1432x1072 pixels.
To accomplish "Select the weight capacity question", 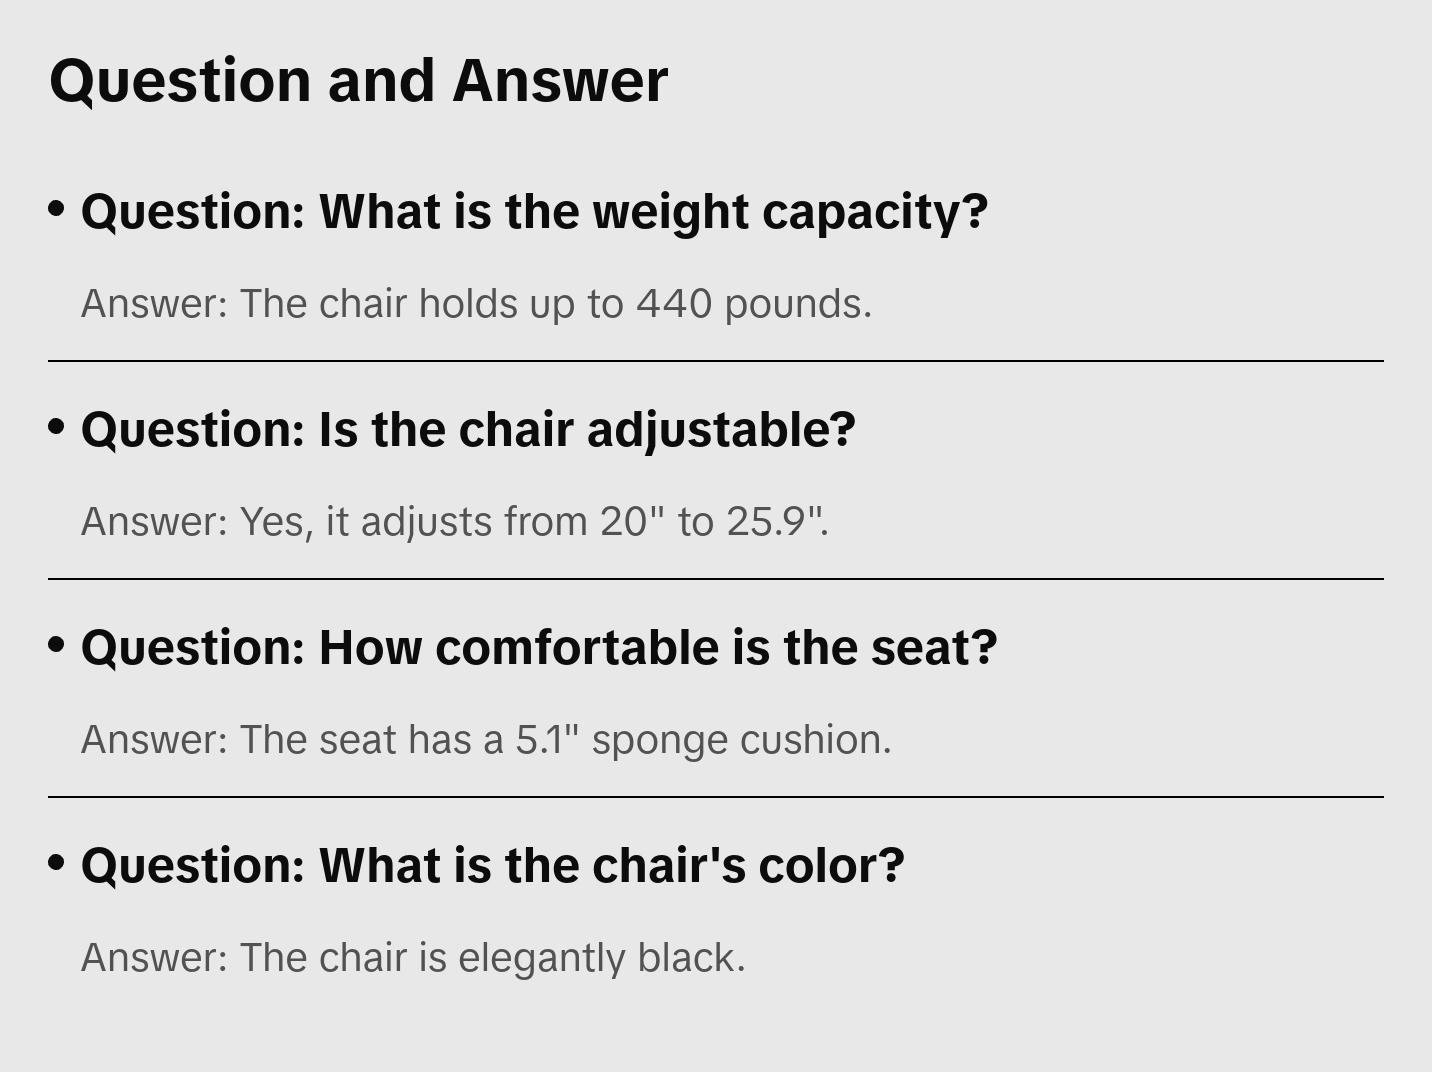I will click(534, 212).
